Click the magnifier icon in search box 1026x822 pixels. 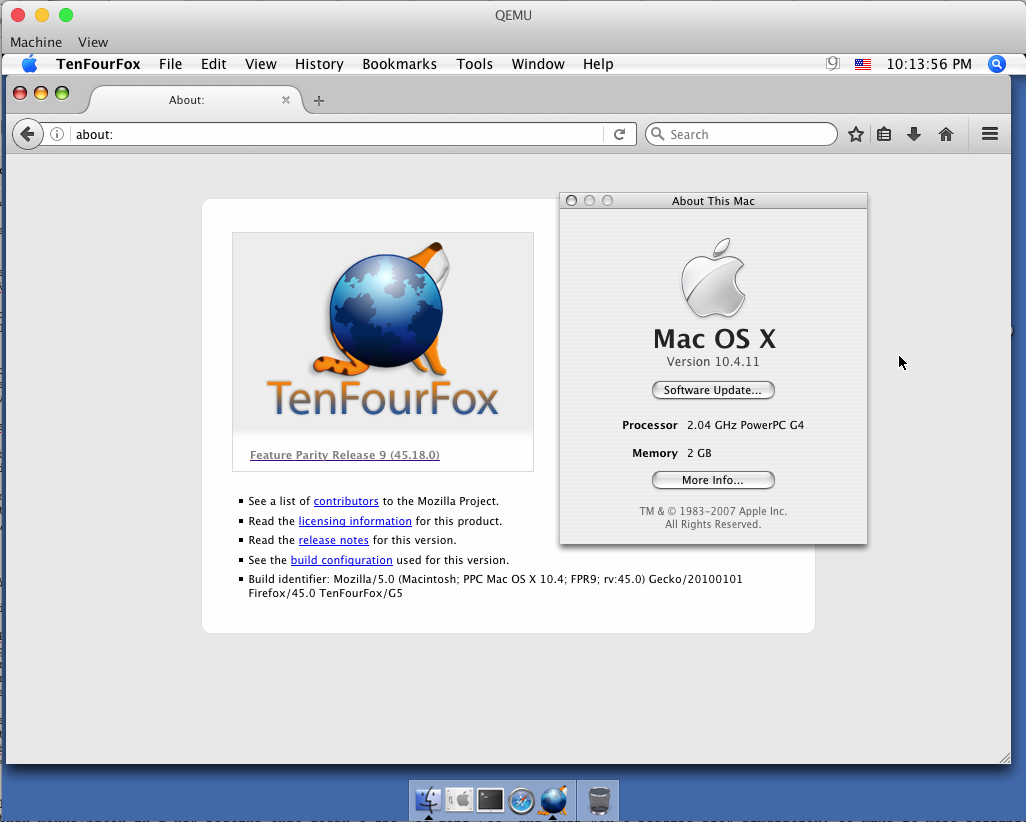[658, 134]
